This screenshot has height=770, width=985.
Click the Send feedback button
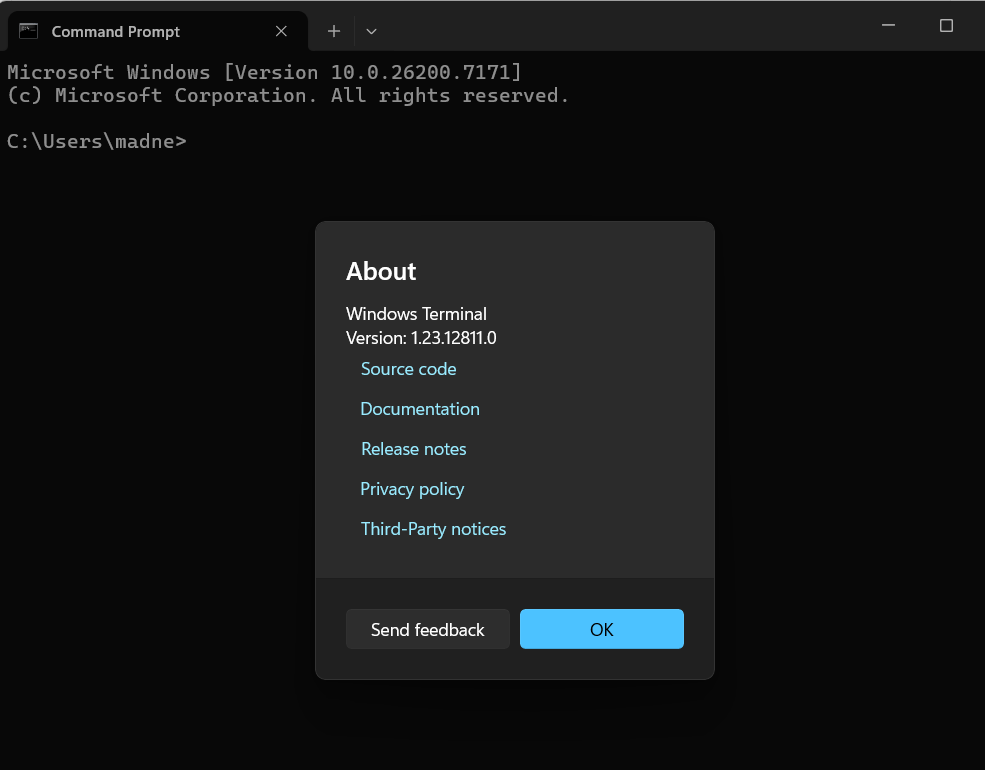click(427, 629)
